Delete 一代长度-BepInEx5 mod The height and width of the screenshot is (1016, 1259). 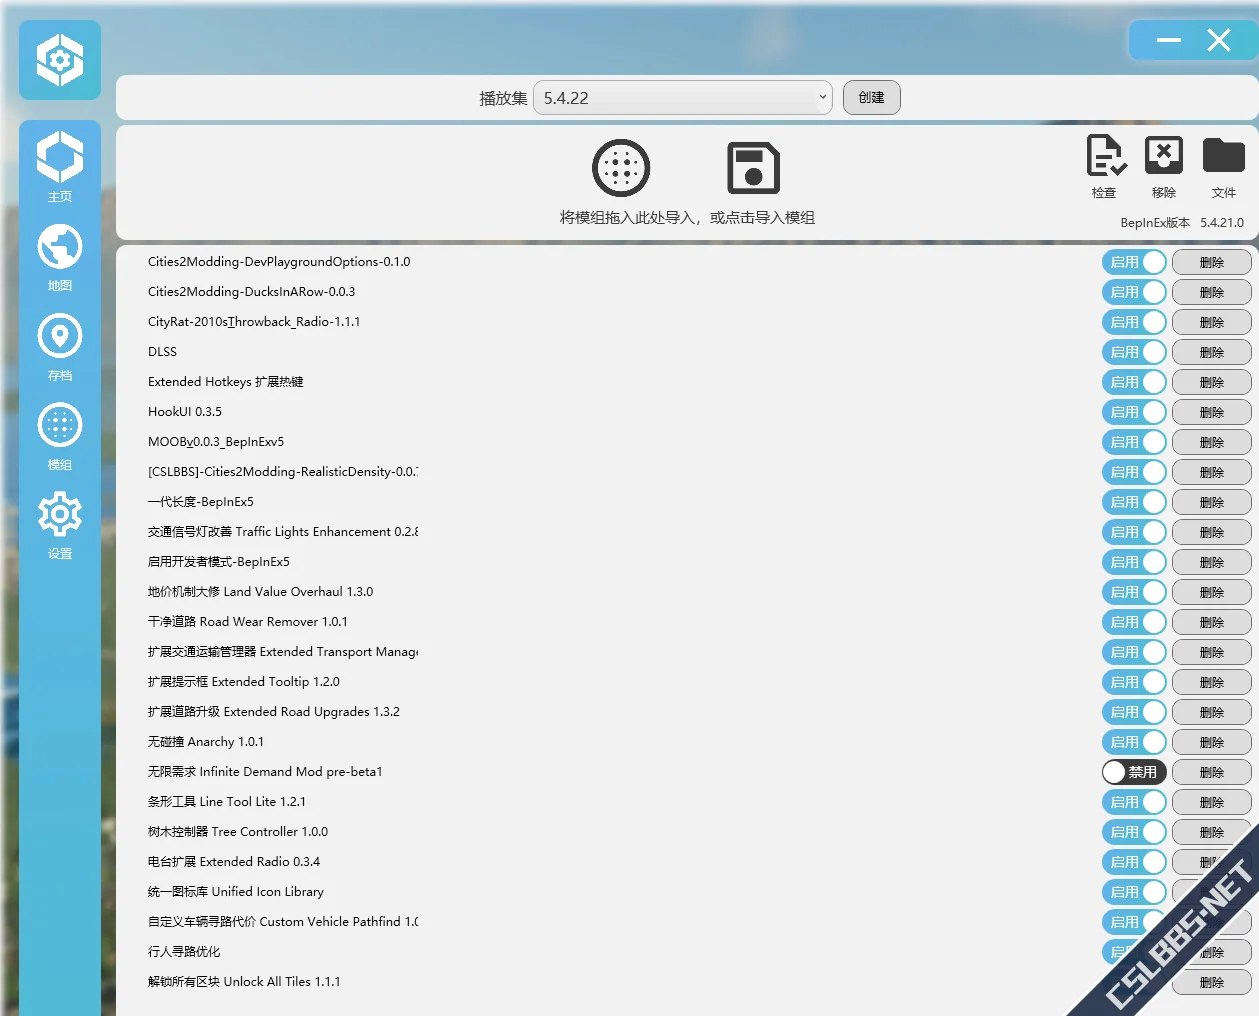pyautogui.click(x=1212, y=502)
